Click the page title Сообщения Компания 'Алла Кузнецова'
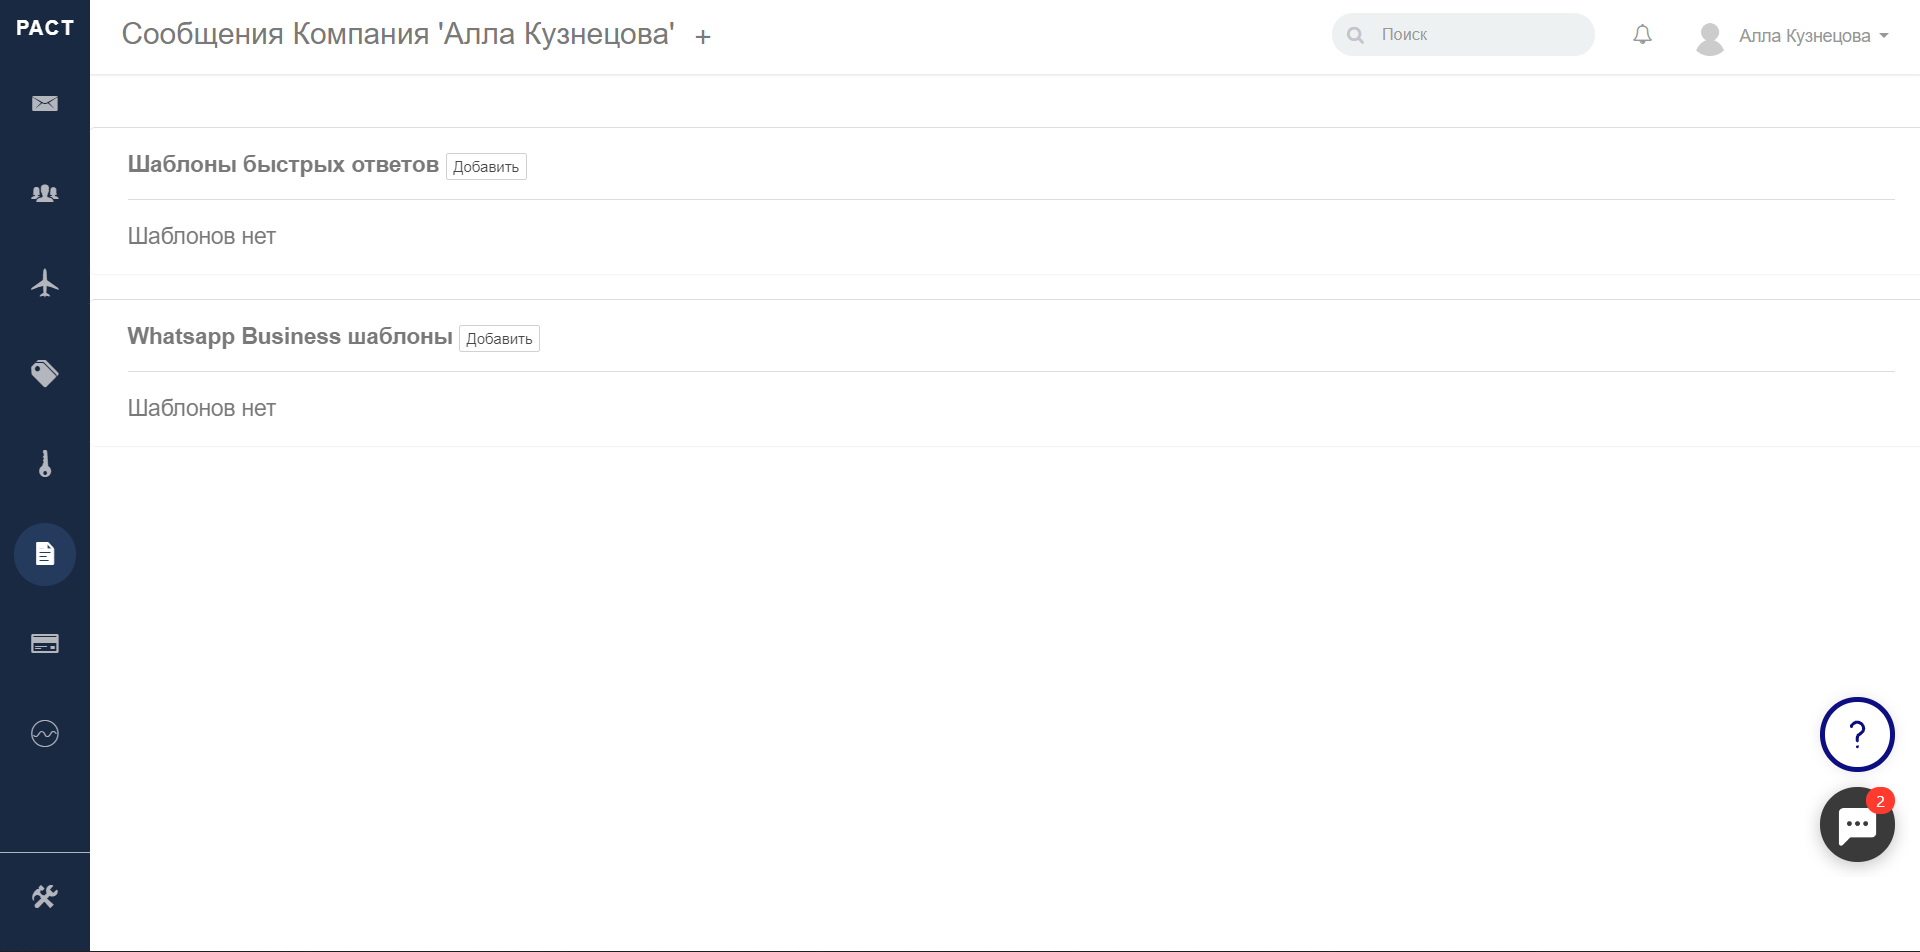The height and width of the screenshot is (952, 1920). 398,35
